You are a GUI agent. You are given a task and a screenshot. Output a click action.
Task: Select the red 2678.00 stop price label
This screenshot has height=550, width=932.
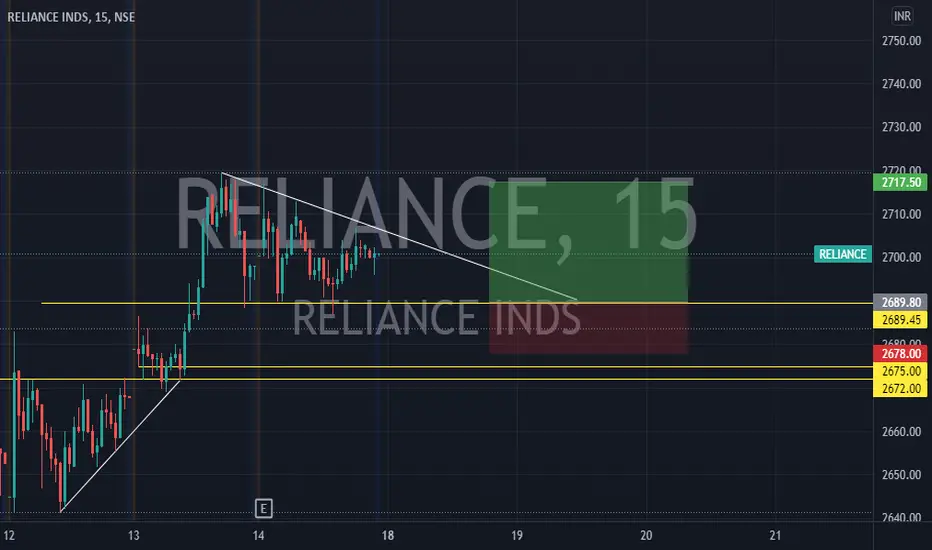pos(900,353)
